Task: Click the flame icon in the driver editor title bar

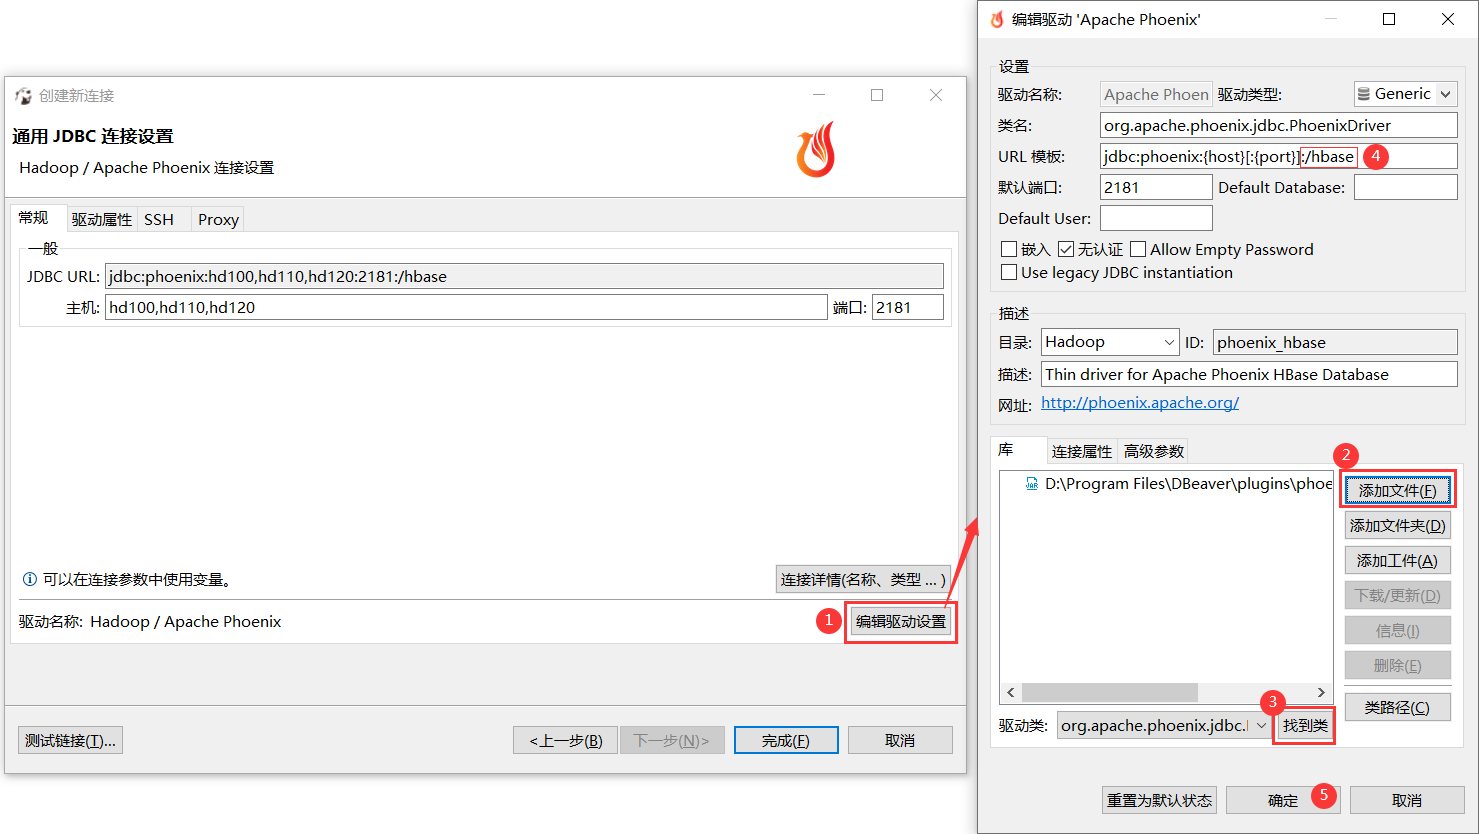Action: click(x=996, y=18)
